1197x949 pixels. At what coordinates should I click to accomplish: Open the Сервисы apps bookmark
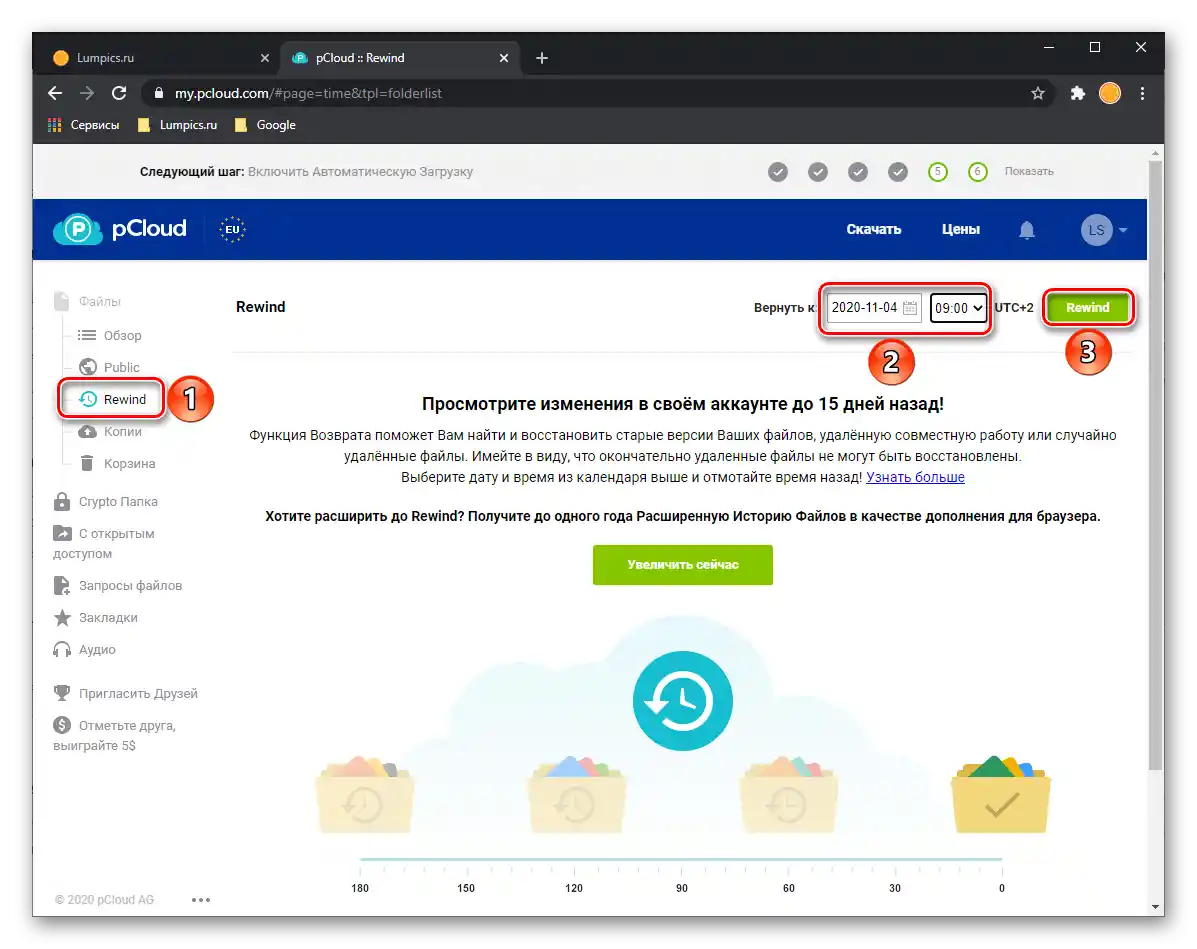click(x=84, y=125)
